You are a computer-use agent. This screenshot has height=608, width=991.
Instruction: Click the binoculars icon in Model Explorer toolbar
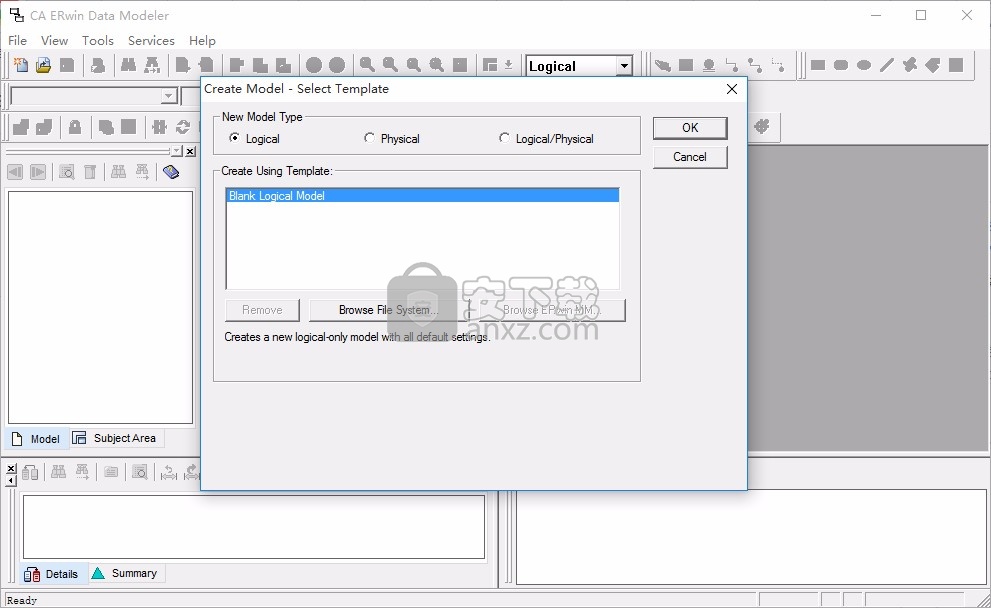tap(118, 172)
